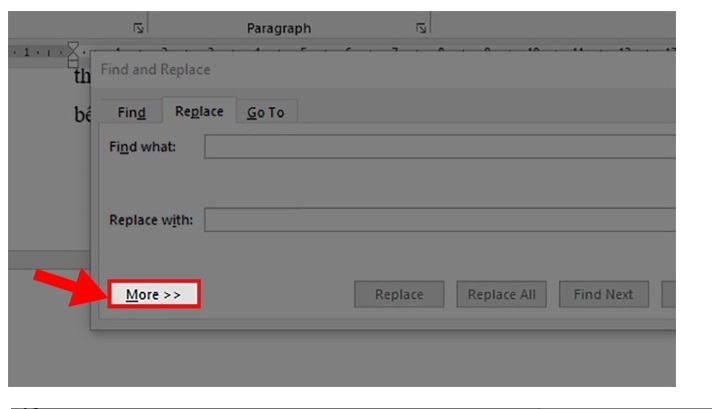The height and width of the screenshot is (409, 720).
Task: Click the Find what label
Action: pyautogui.click(x=142, y=147)
